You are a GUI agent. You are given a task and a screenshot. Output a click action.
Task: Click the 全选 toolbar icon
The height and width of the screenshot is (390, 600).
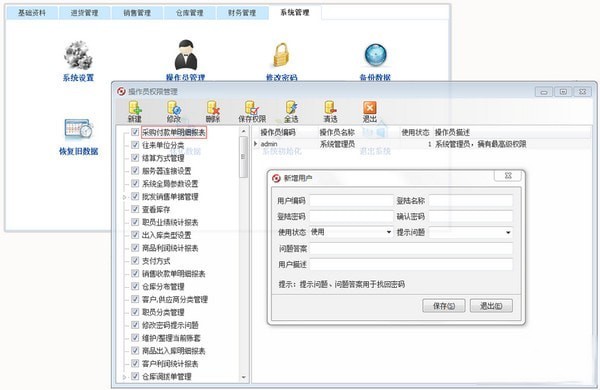(291, 108)
